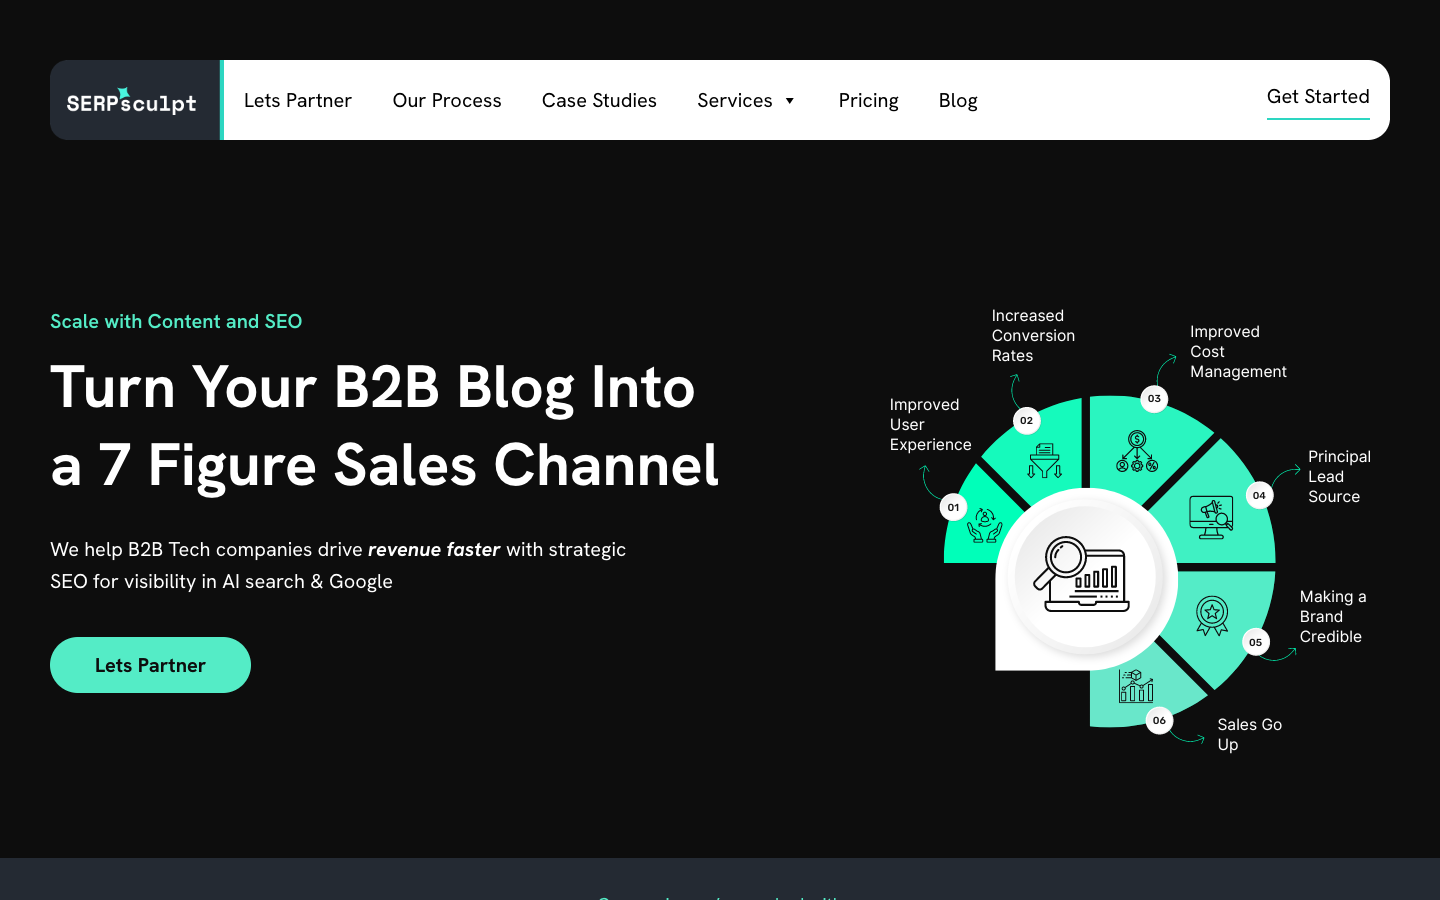Click the 06 number badge
This screenshot has height=900, width=1440.
[1159, 721]
